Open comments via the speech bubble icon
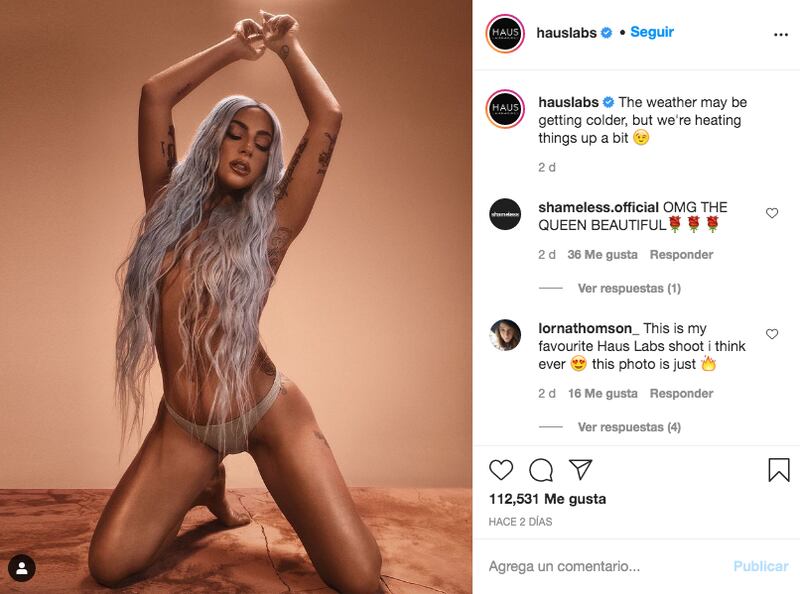 [x=541, y=470]
